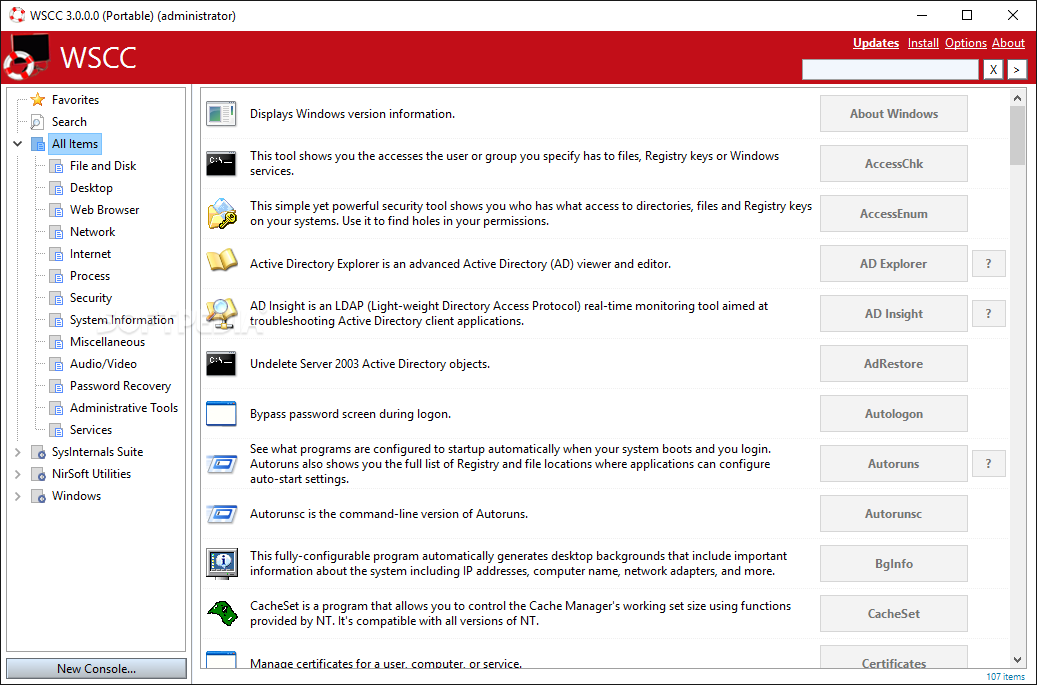Launch the BgInfo button
Screen dimensions: 1037x685
pos(893,564)
